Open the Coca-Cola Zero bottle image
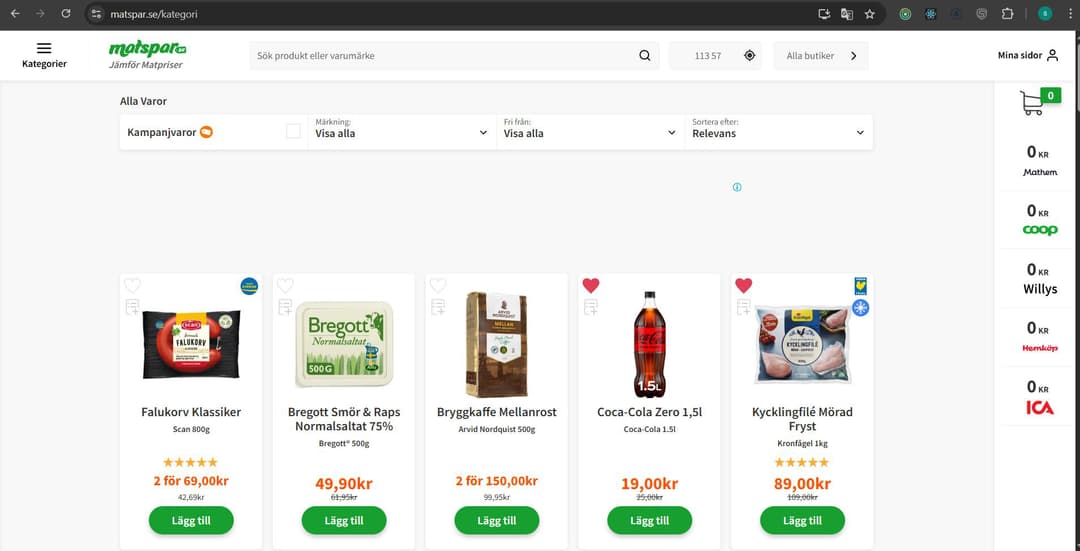1080x551 pixels. 650,344
